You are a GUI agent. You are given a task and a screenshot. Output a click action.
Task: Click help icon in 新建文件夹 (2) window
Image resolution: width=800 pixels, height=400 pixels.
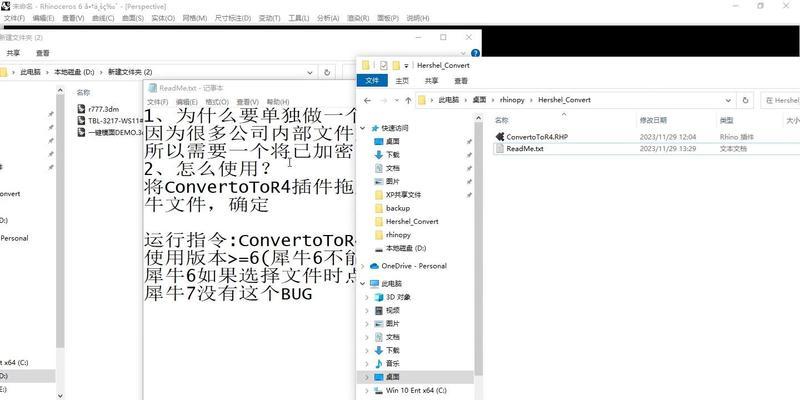(x=476, y=53)
